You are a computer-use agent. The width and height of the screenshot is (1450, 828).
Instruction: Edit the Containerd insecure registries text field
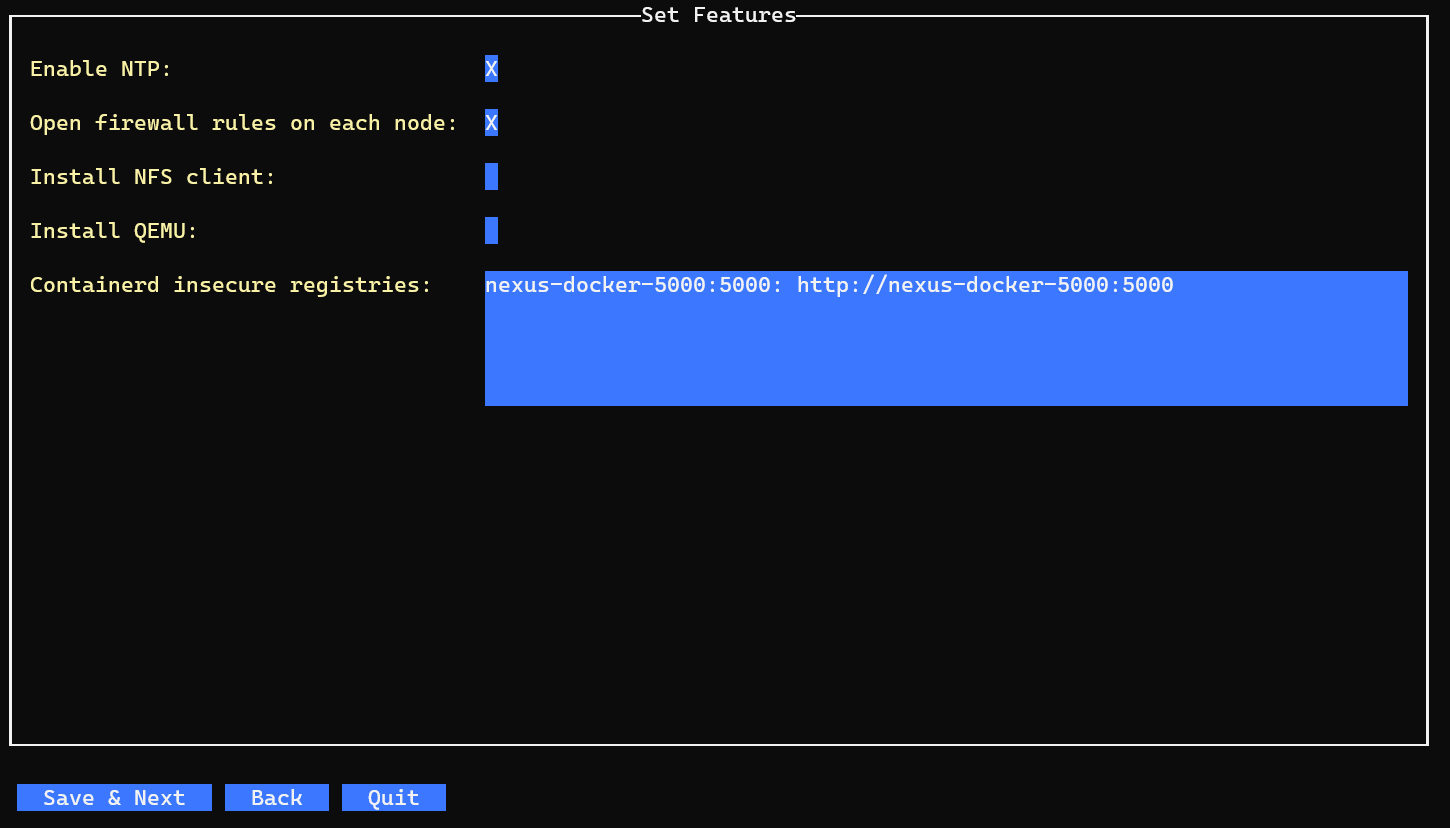point(946,338)
